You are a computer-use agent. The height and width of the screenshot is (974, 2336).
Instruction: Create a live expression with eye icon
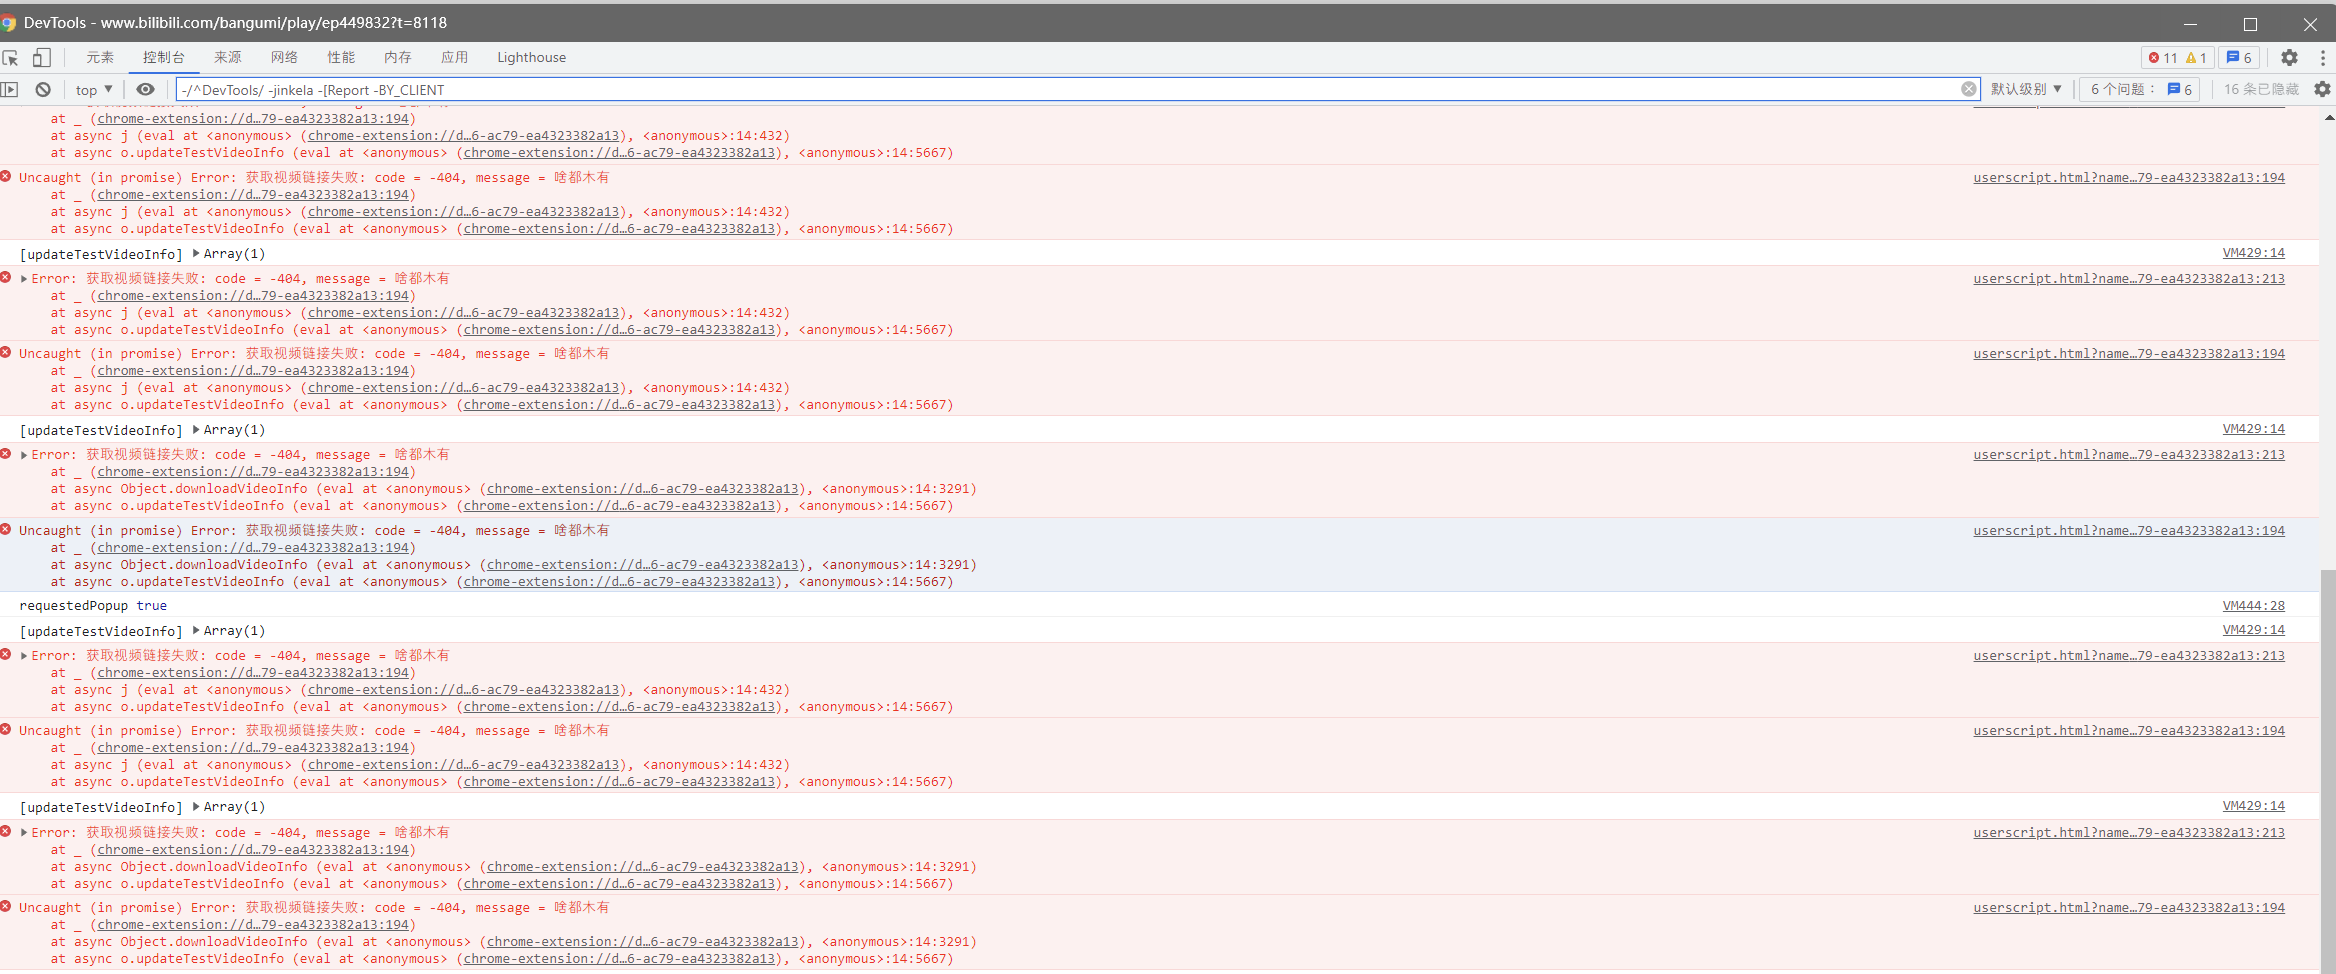coord(146,89)
